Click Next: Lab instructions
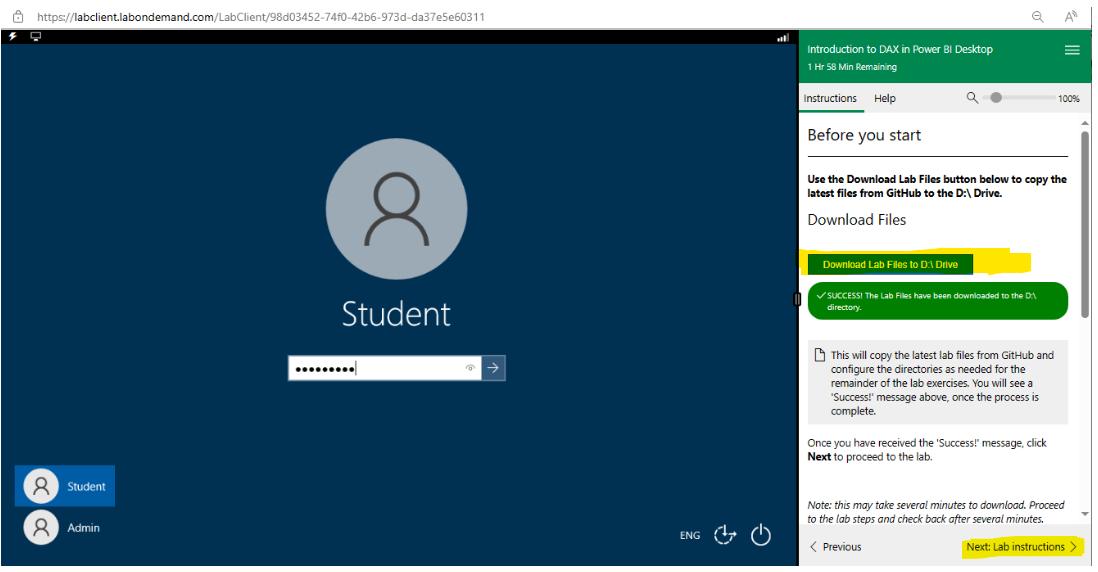This screenshot has width=1098, height=572. click(1022, 547)
